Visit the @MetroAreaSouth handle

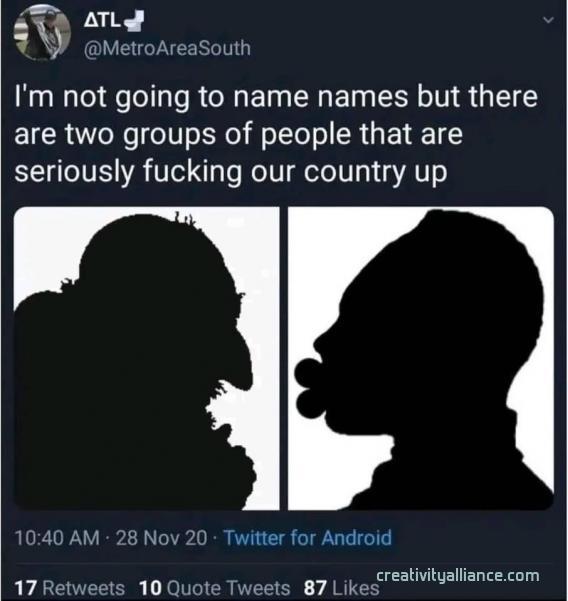pyautogui.click(x=167, y=48)
